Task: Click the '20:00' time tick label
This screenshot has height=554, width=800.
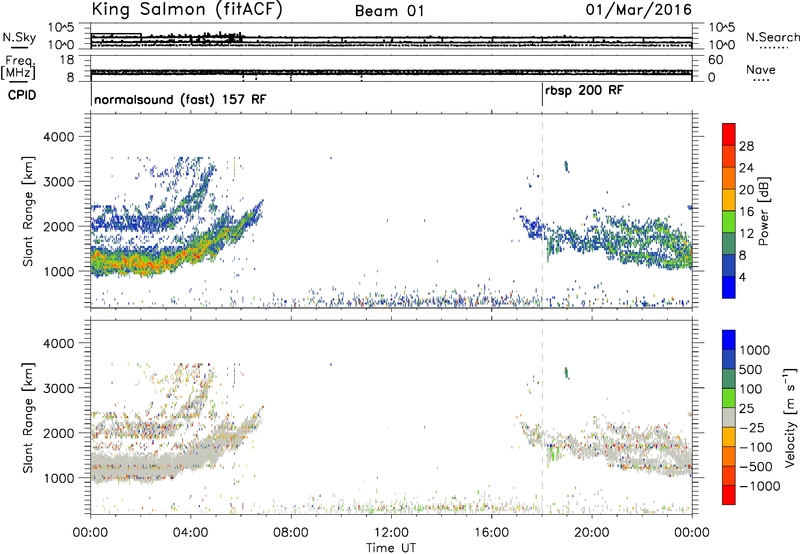Action: click(592, 533)
